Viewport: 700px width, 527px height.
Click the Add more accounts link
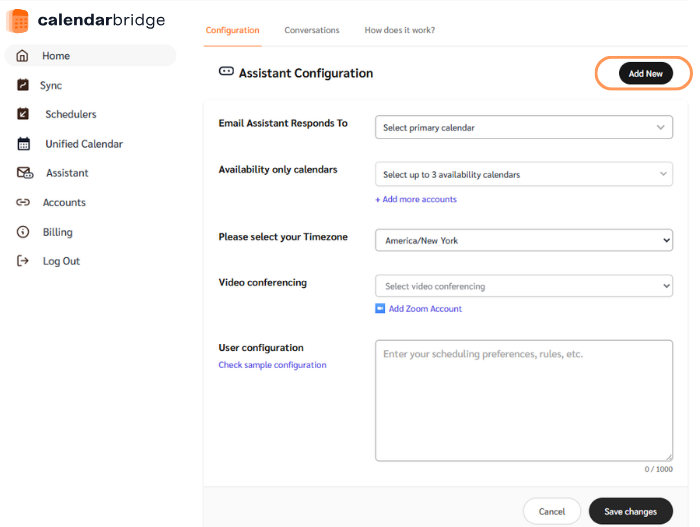pos(416,199)
